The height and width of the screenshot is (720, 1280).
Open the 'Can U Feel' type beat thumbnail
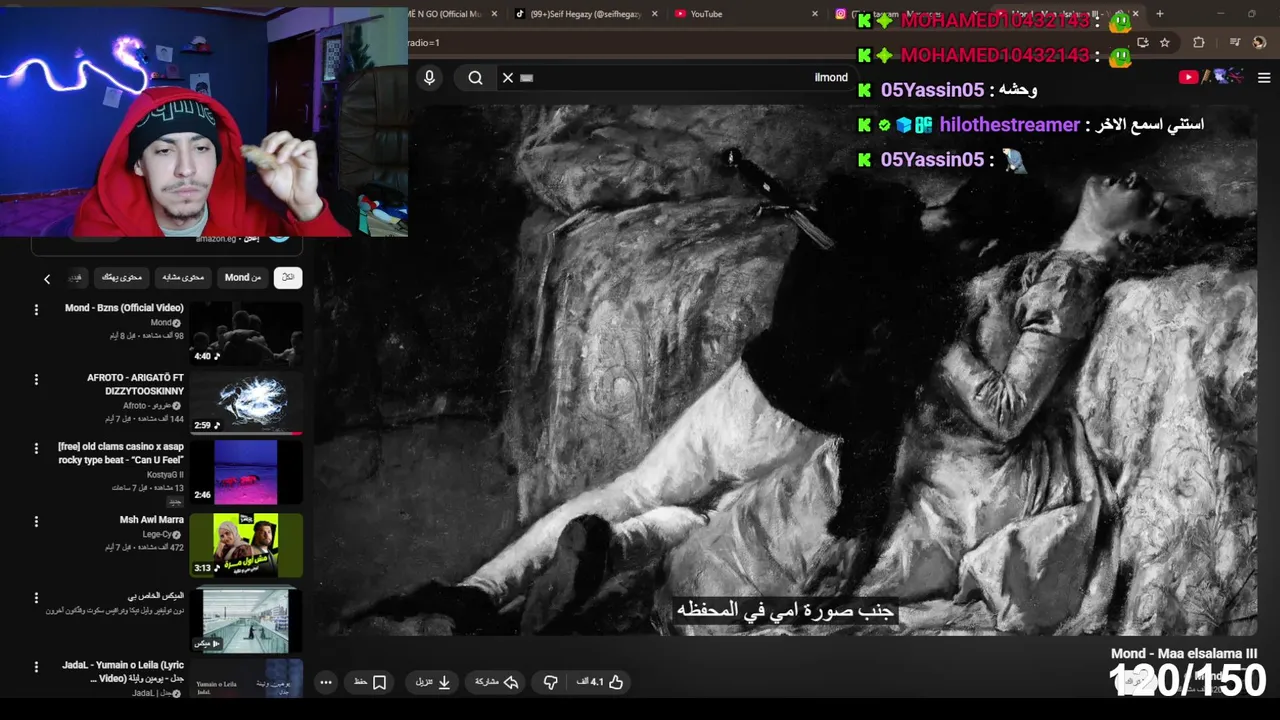tap(246, 472)
